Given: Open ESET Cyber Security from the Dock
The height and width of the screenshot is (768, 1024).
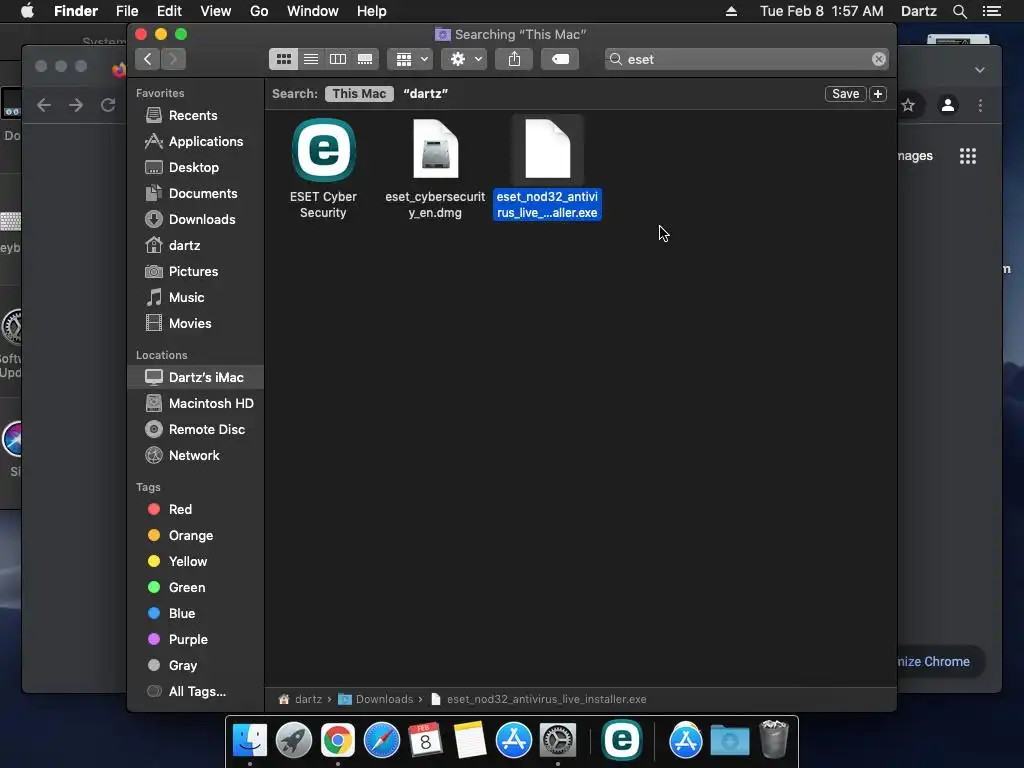Looking at the screenshot, I should (622, 741).
